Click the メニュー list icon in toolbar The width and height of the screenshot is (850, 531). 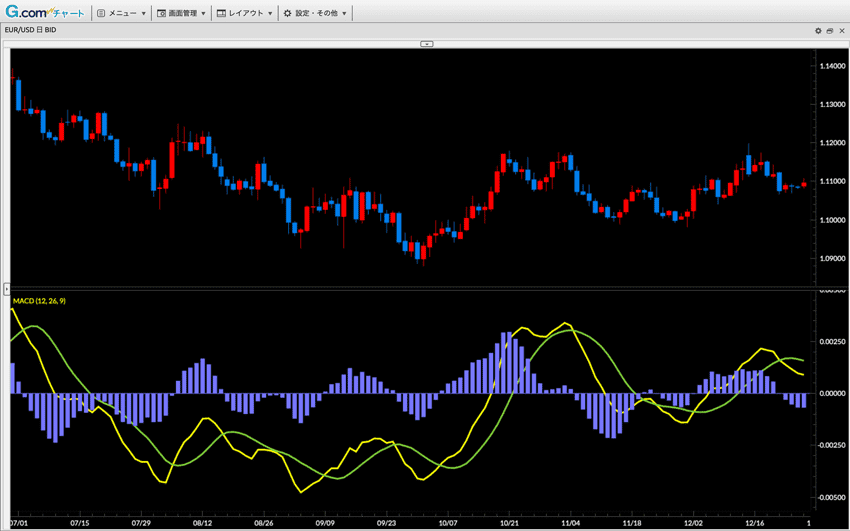(102, 14)
